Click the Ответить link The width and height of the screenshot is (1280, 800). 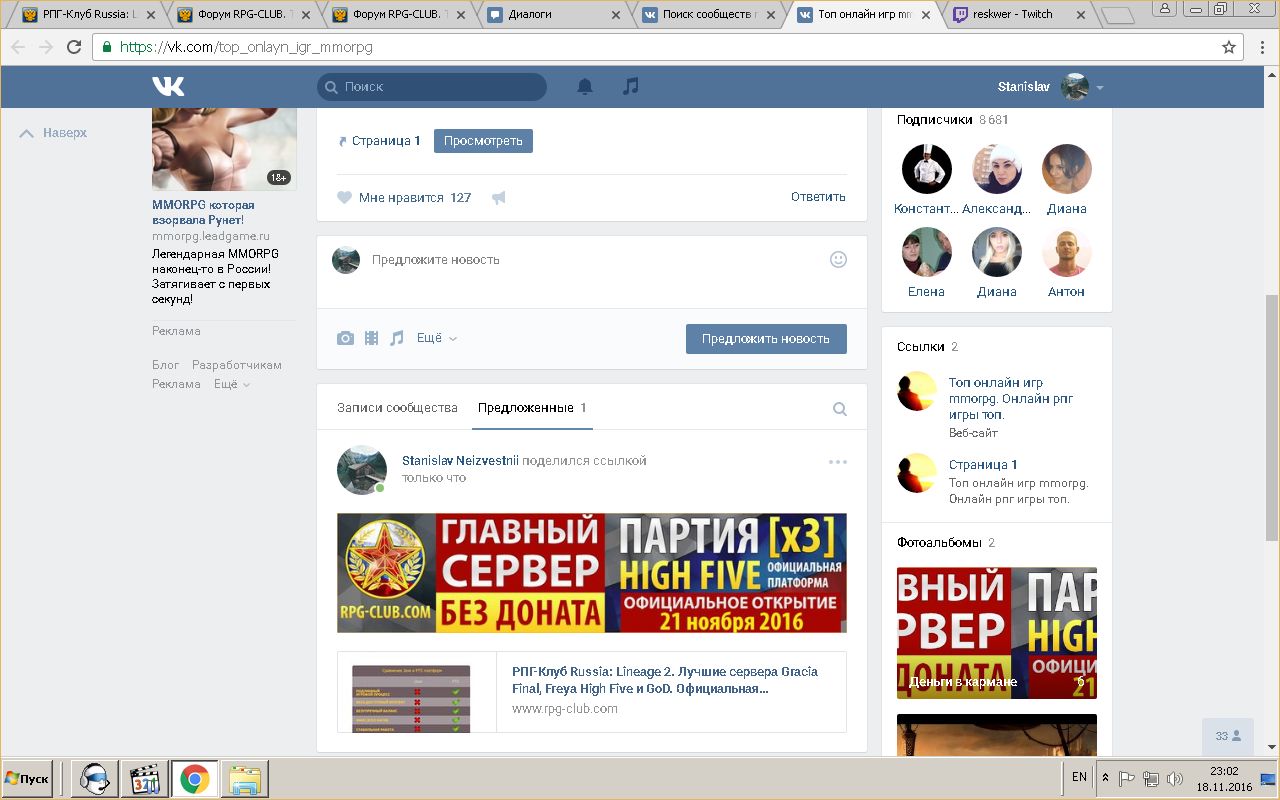(x=817, y=197)
